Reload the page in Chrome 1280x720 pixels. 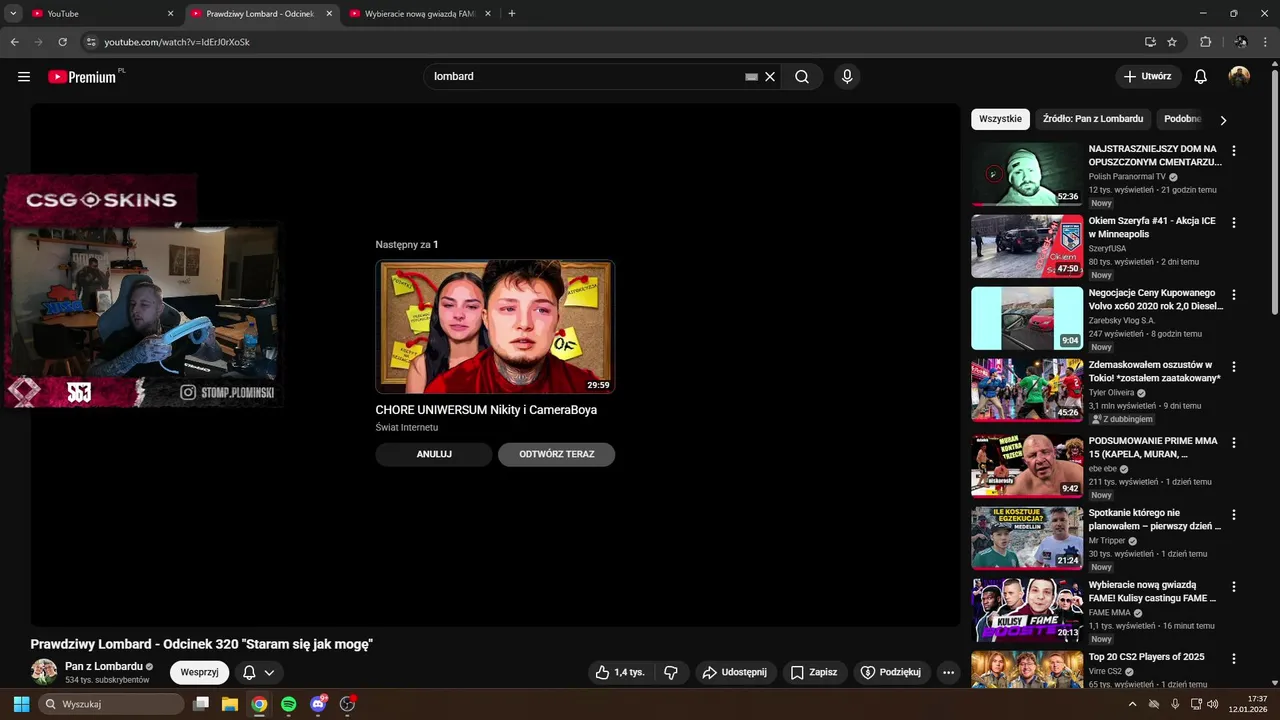point(62,42)
